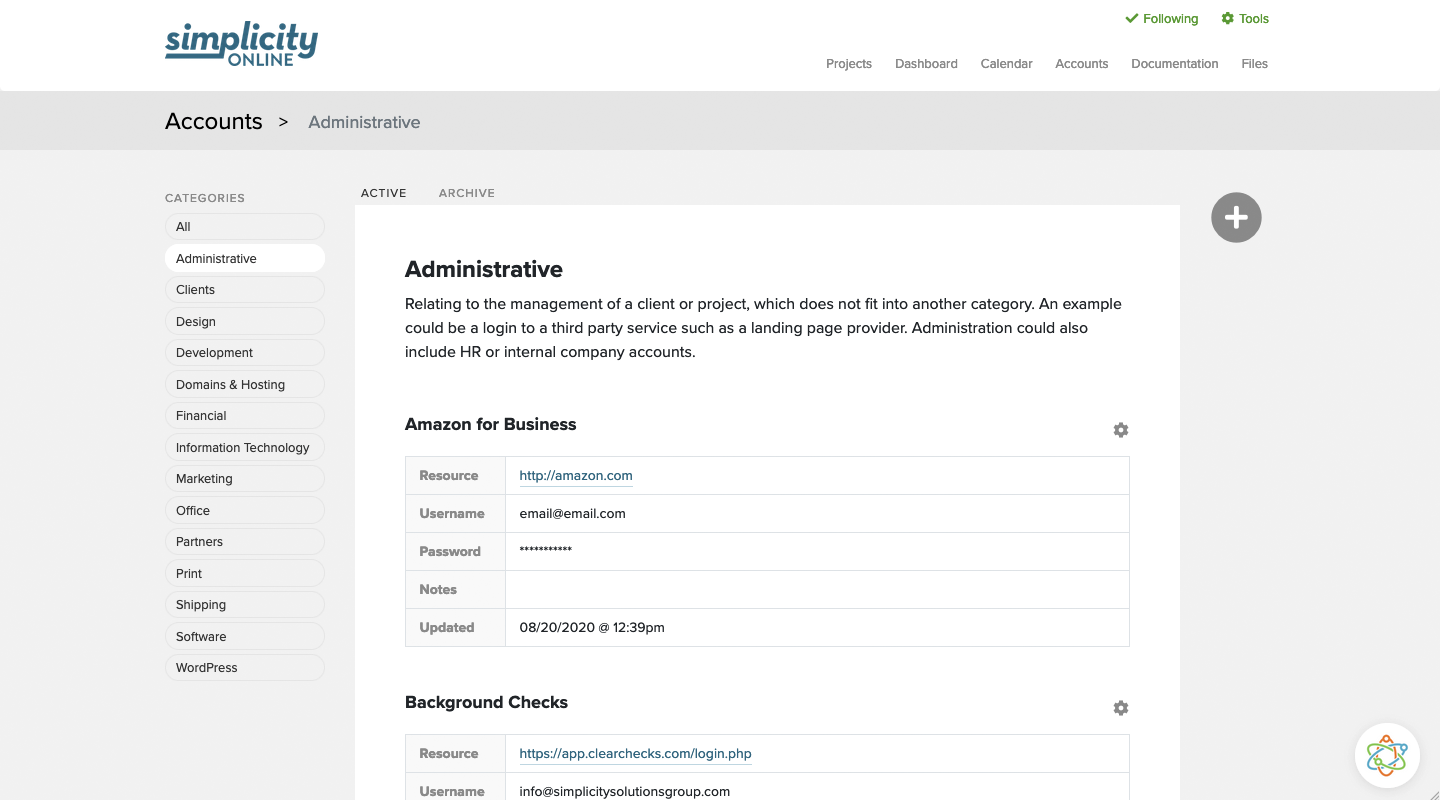This screenshot has height=800, width=1440.
Task: Click the Amazon for Business heading
Action: (x=490, y=424)
